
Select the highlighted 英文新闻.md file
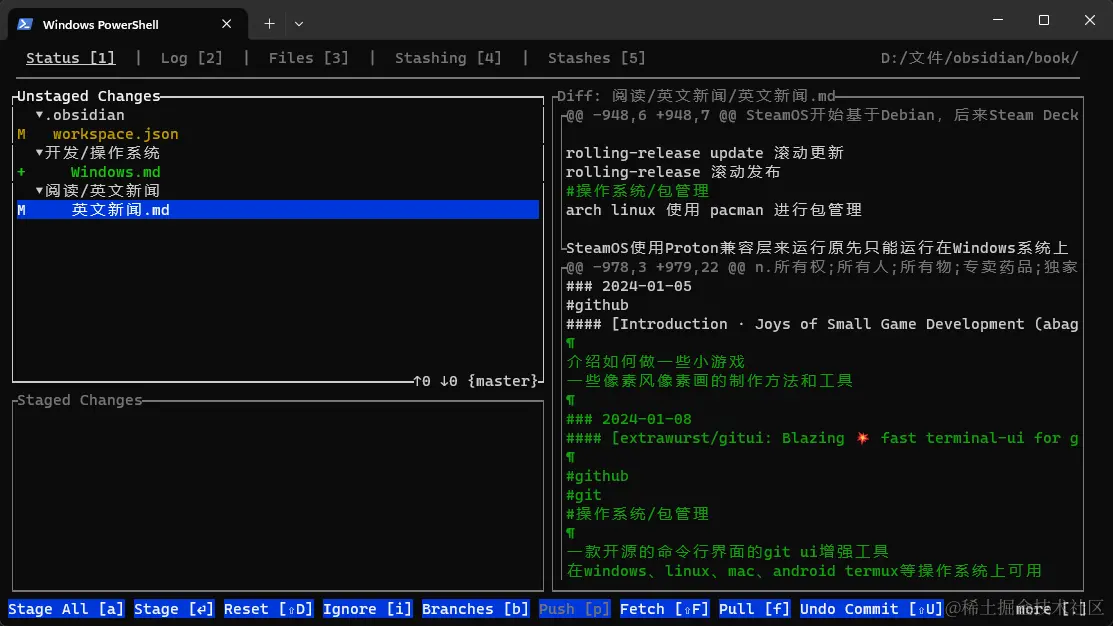click(x=278, y=210)
